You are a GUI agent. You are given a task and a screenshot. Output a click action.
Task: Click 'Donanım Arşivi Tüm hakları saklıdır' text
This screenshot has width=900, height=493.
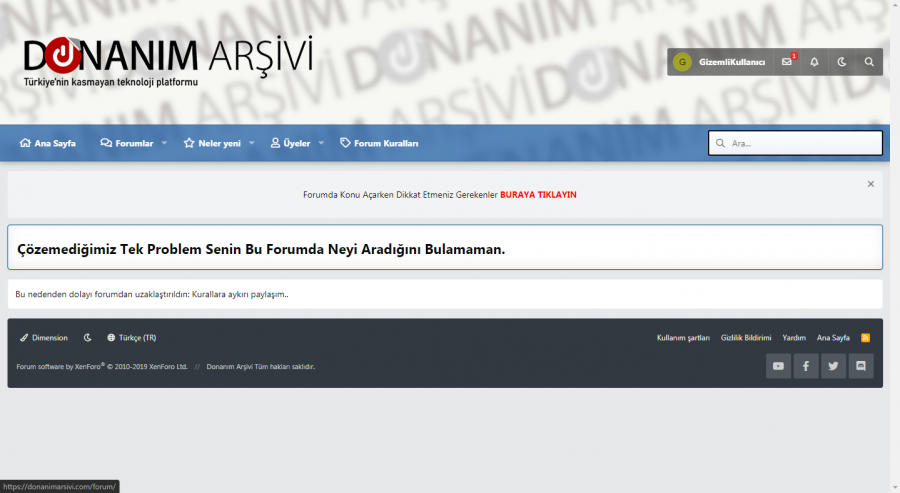coord(261,366)
